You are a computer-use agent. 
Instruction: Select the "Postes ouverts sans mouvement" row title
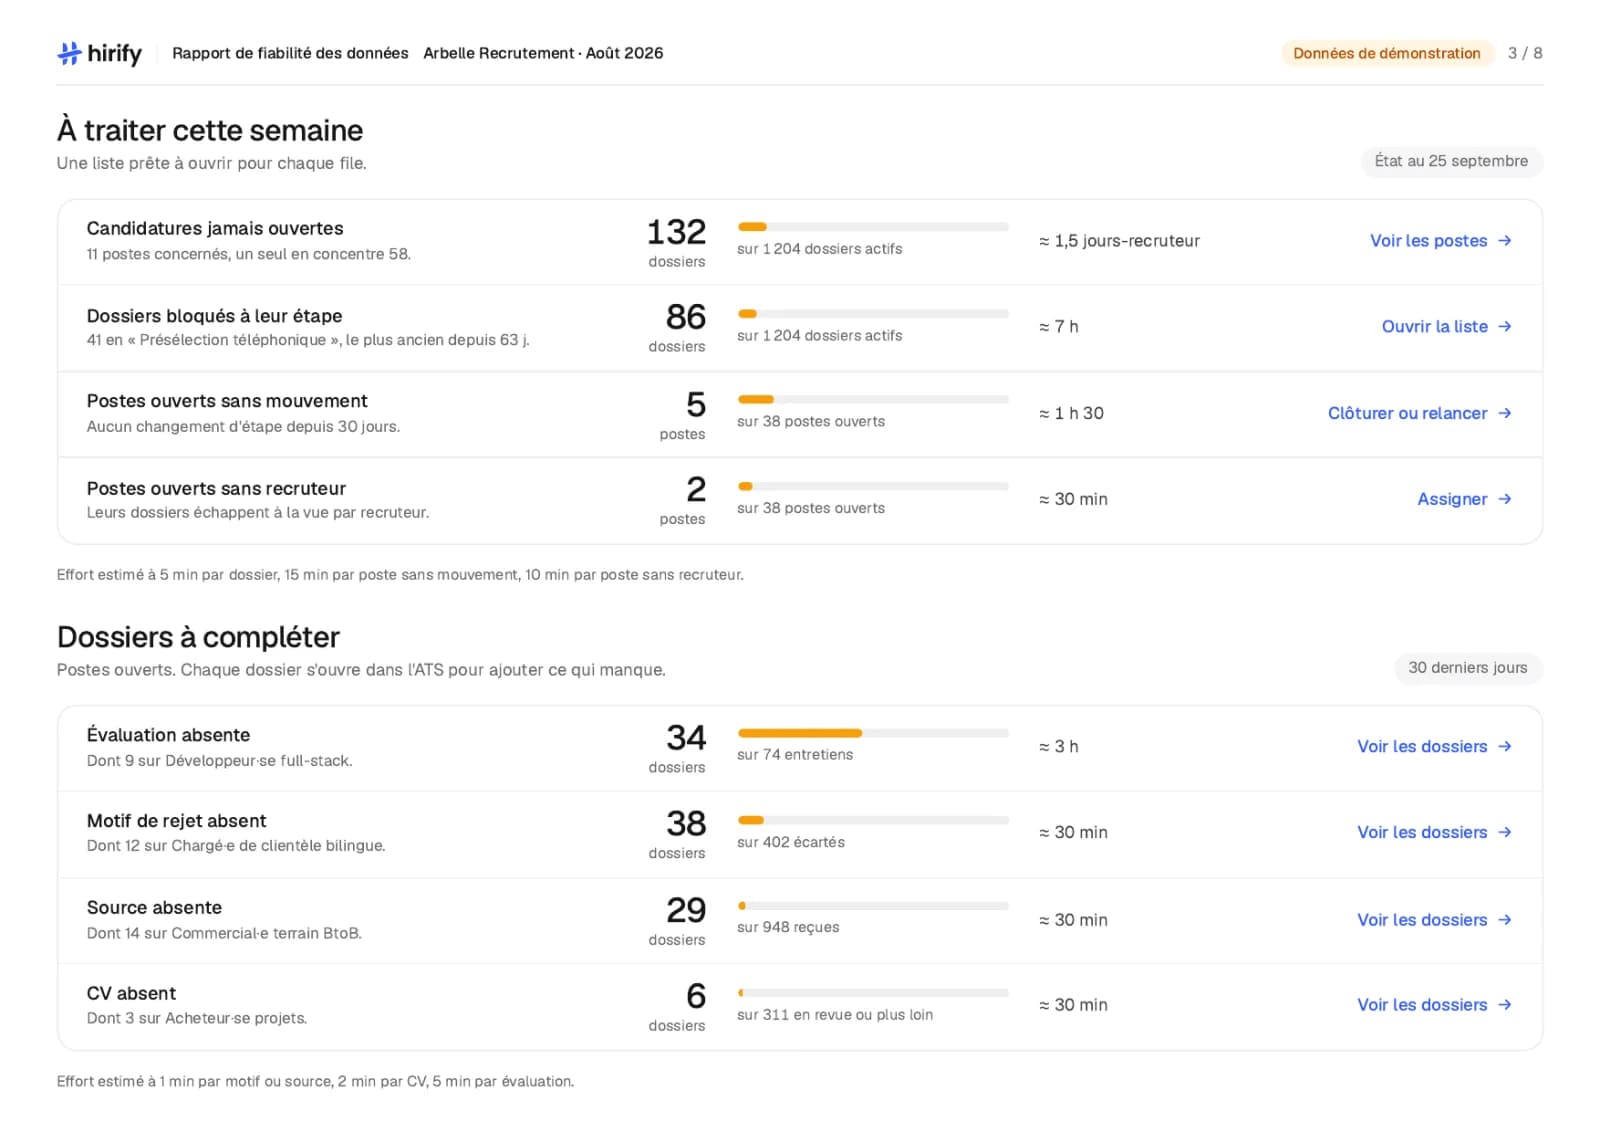pyautogui.click(x=227, y=401)
